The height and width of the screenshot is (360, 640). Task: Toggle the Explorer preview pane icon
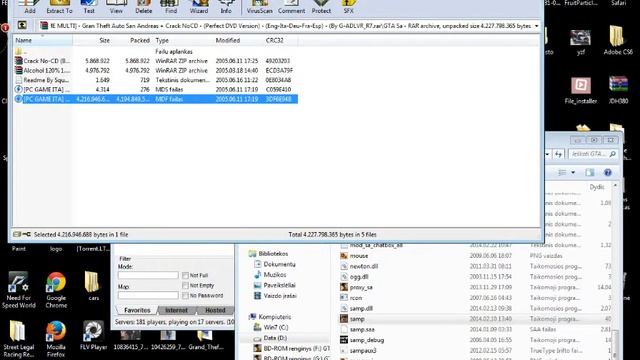[x=590, y=173]
